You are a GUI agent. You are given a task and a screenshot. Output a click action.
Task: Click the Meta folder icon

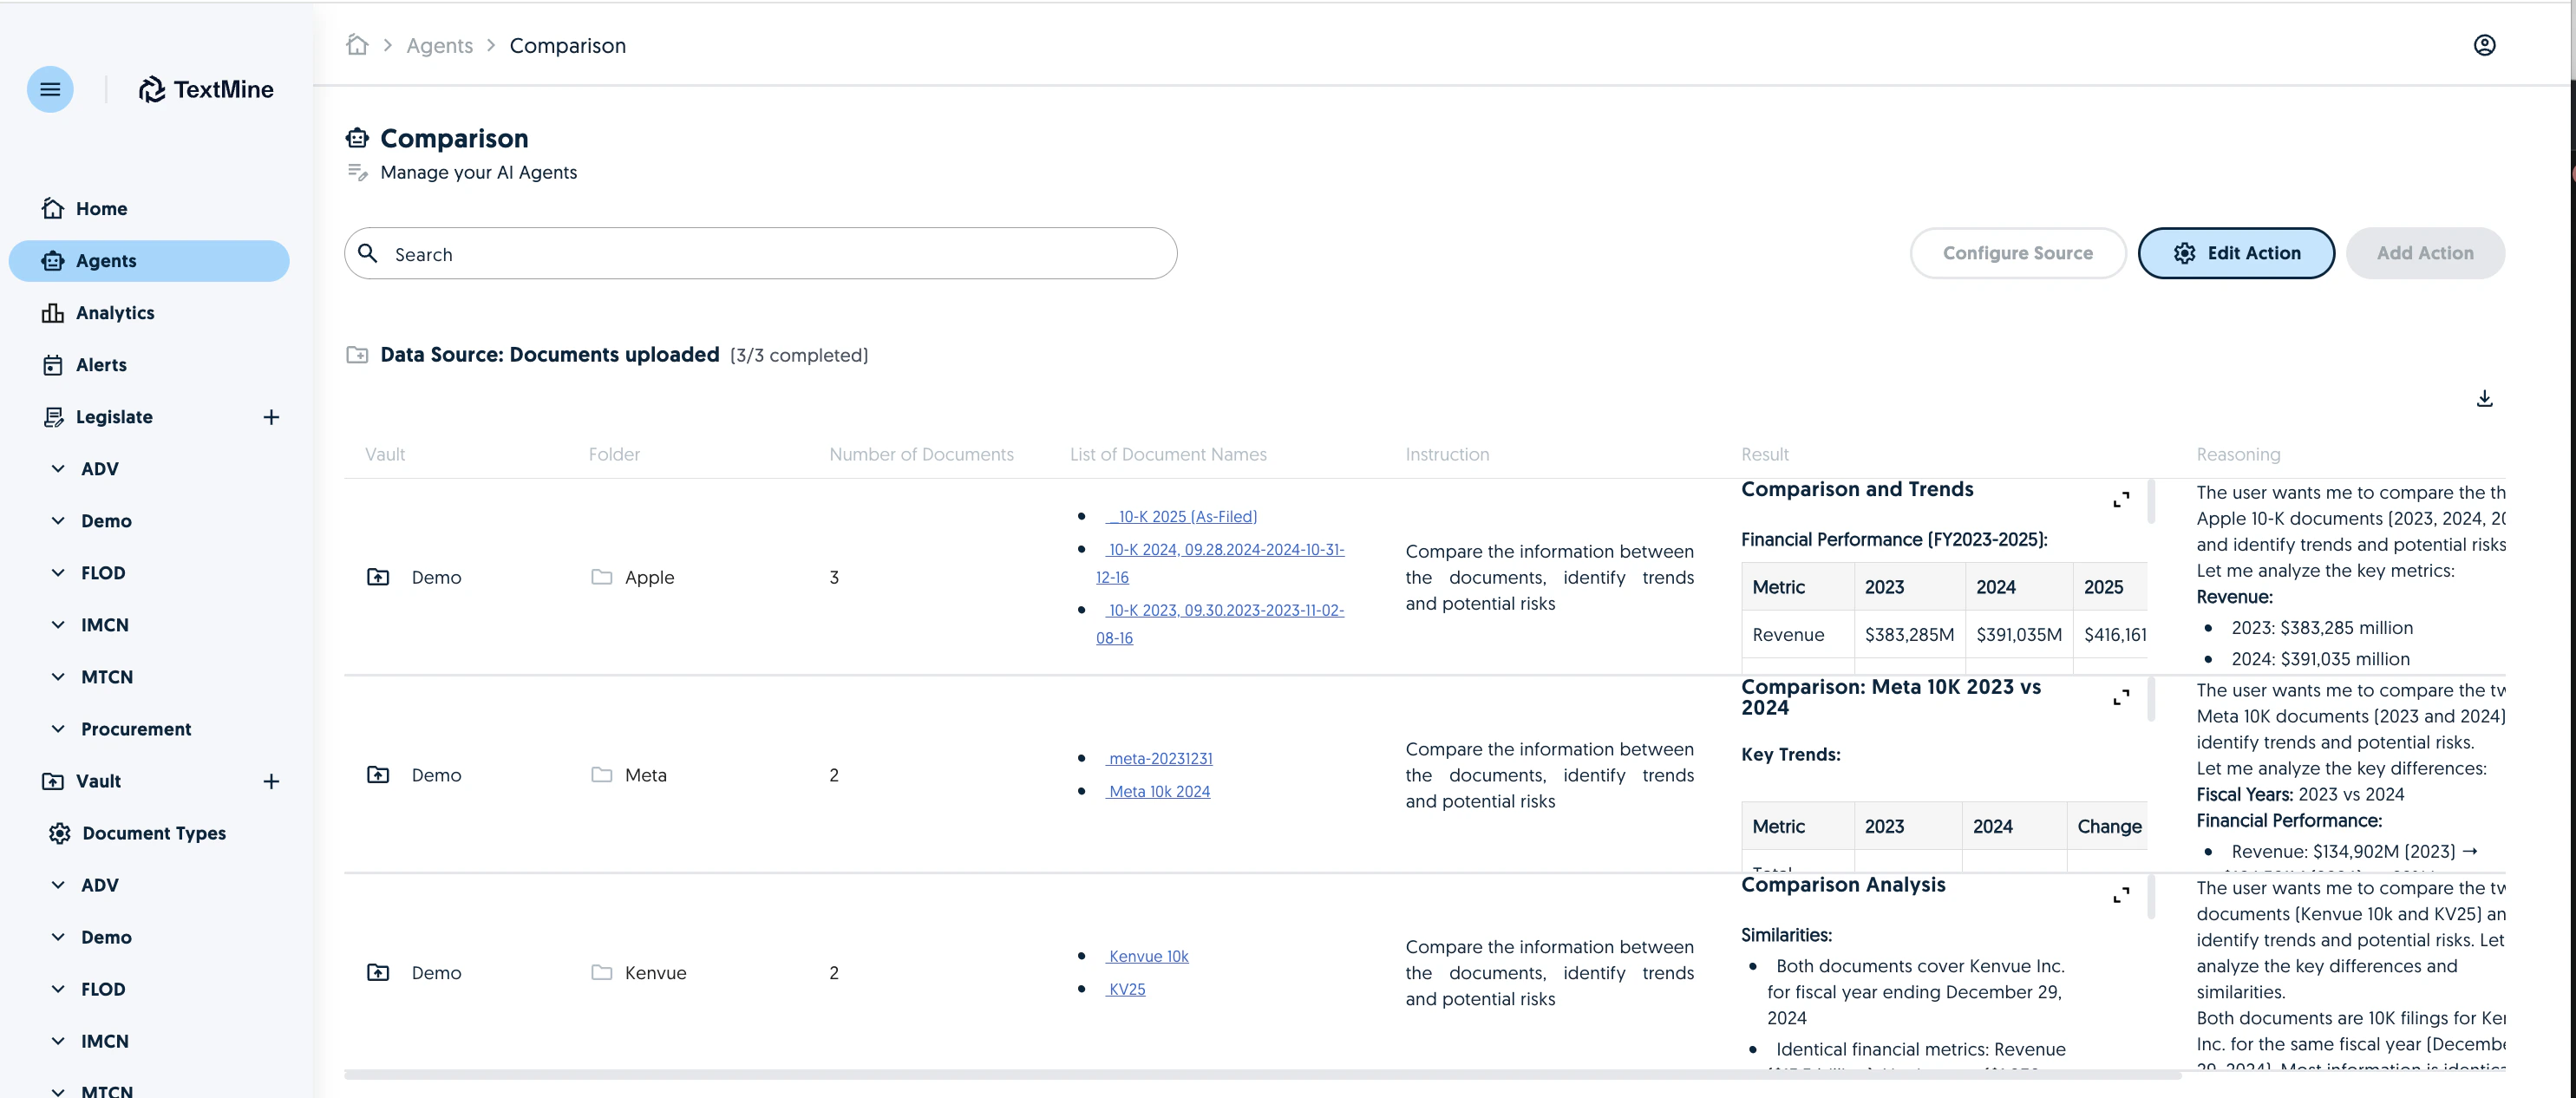601,775
